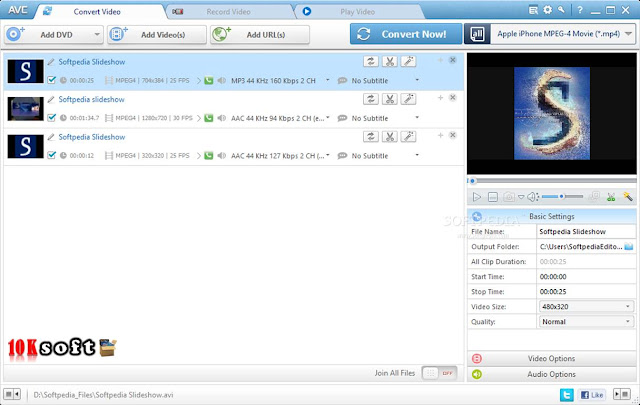Click pencil icon next to Softpedia slideshow second row

51,100
